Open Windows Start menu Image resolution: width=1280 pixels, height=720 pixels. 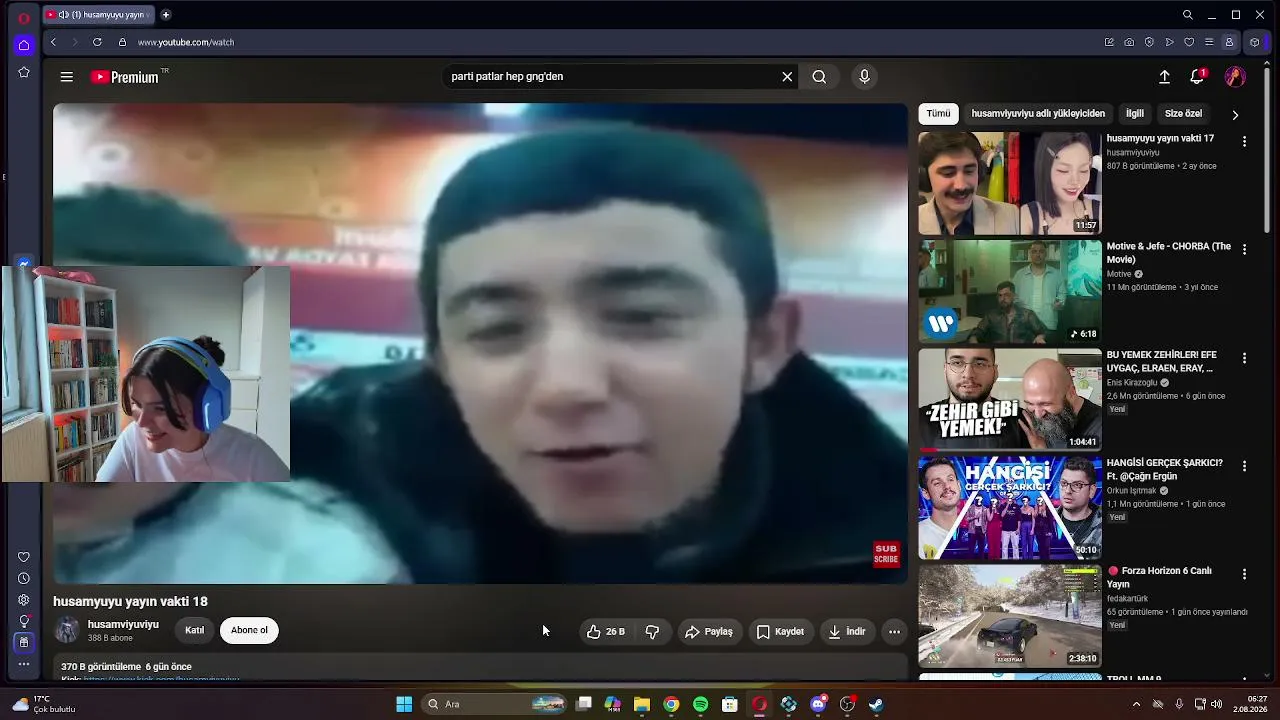(404, 704)
